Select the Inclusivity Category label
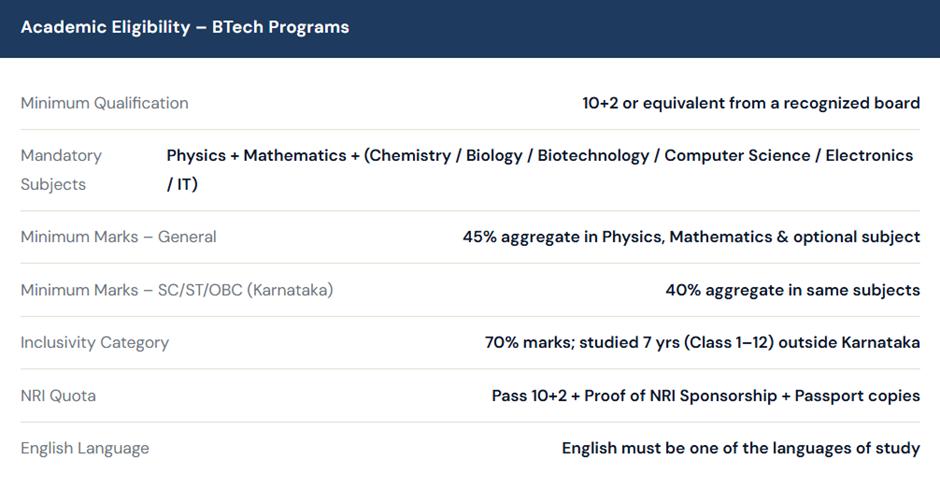Viewport: 940px width, 489px height. (x=95, y=343)
